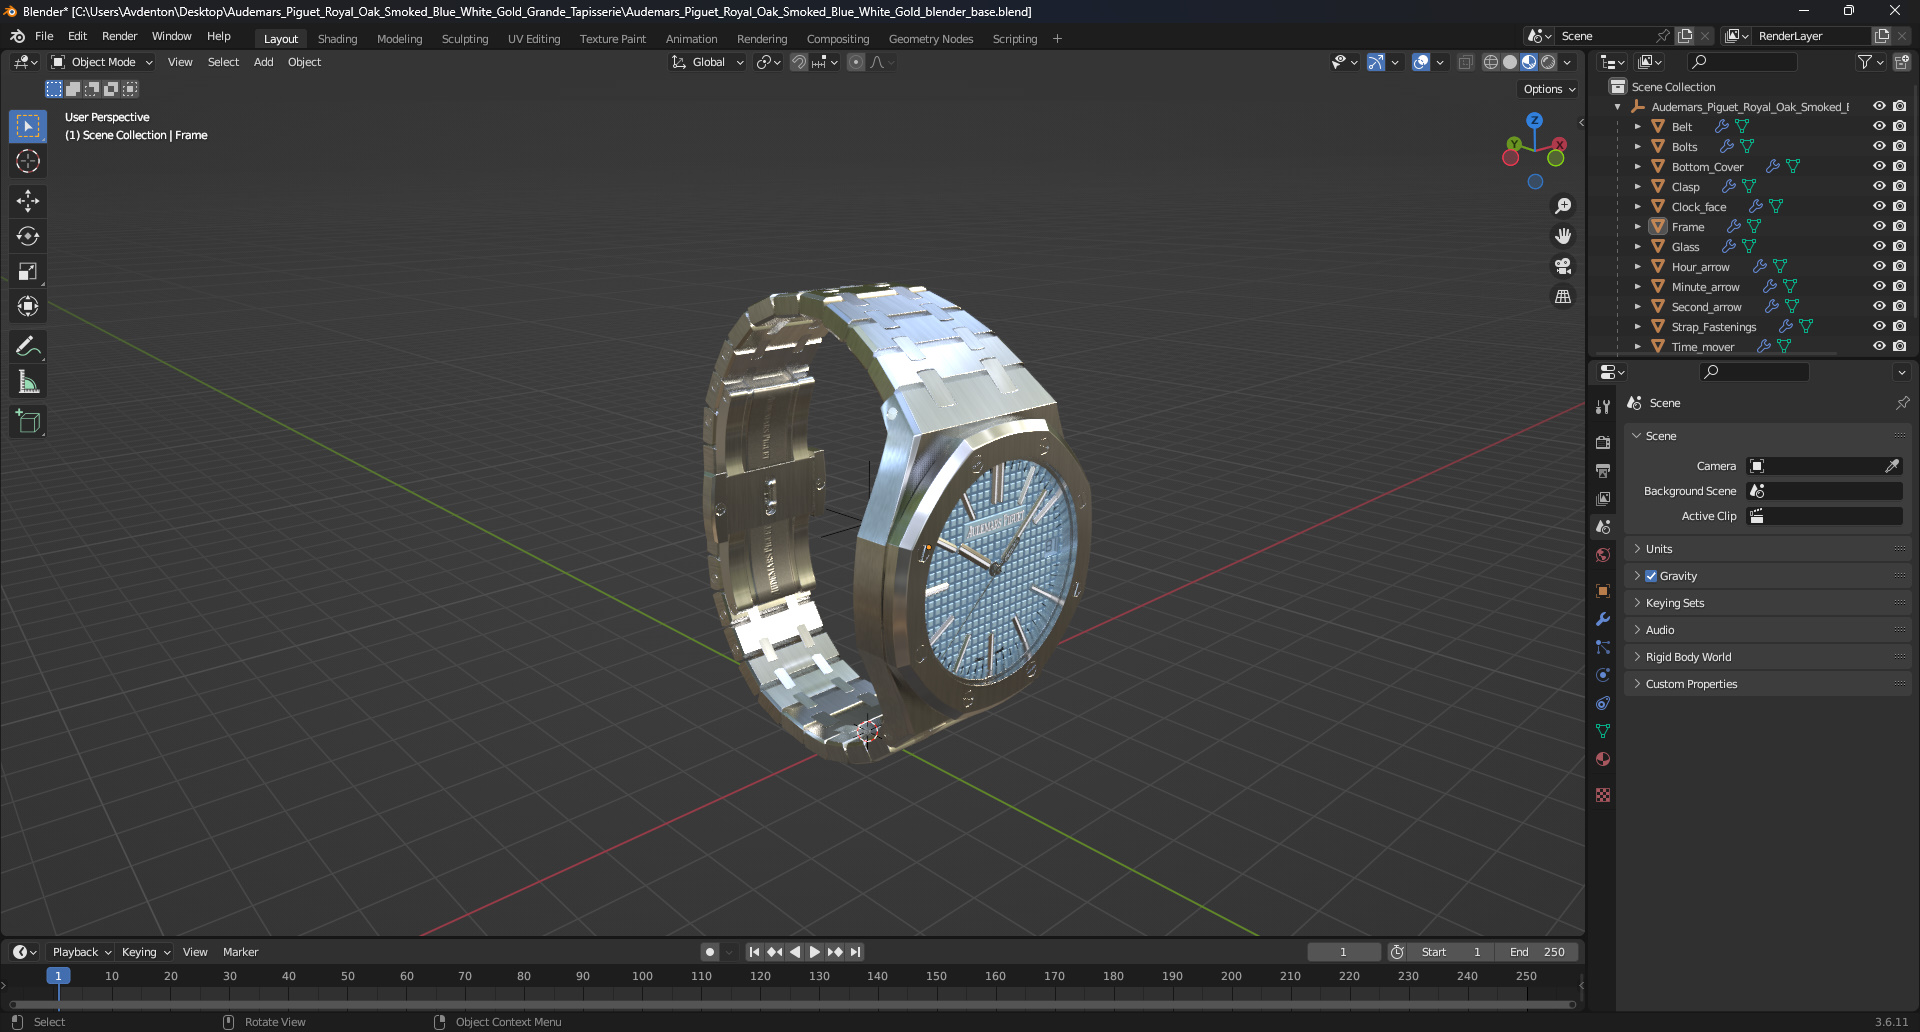Hide the Belt object in viewport
Viewport: 1920px width, 1032px height.
coord(1879,126)
